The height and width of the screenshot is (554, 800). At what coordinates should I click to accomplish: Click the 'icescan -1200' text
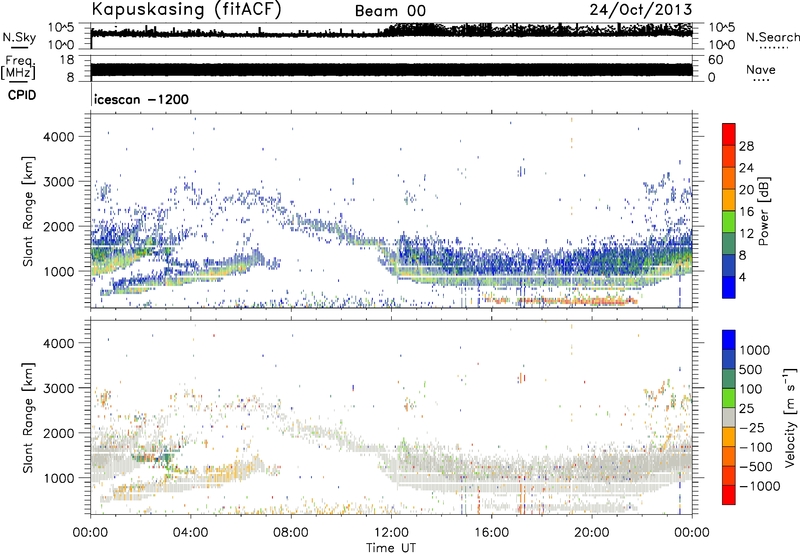tap(141, 99)
